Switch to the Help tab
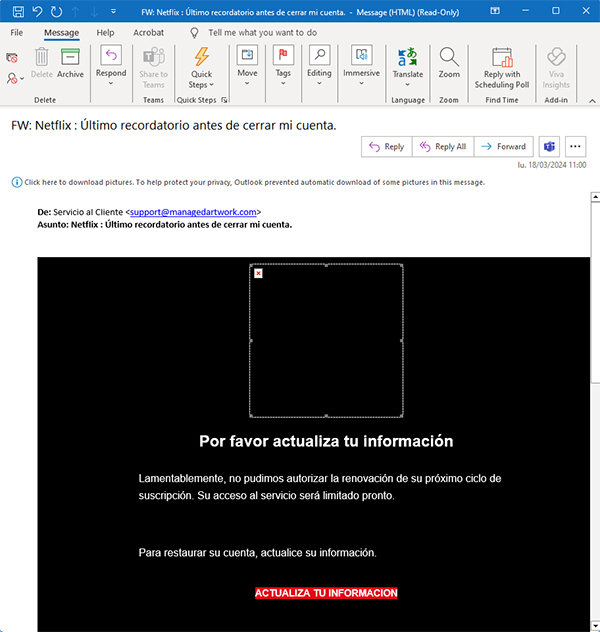Image resolution: width=600 pixels, height=632 pixels. (x=105, y=32)
